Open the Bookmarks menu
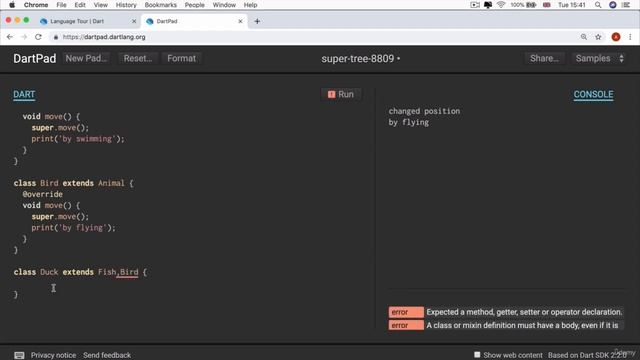The width and height of the screenshot is (640, 360). point(160,5)
